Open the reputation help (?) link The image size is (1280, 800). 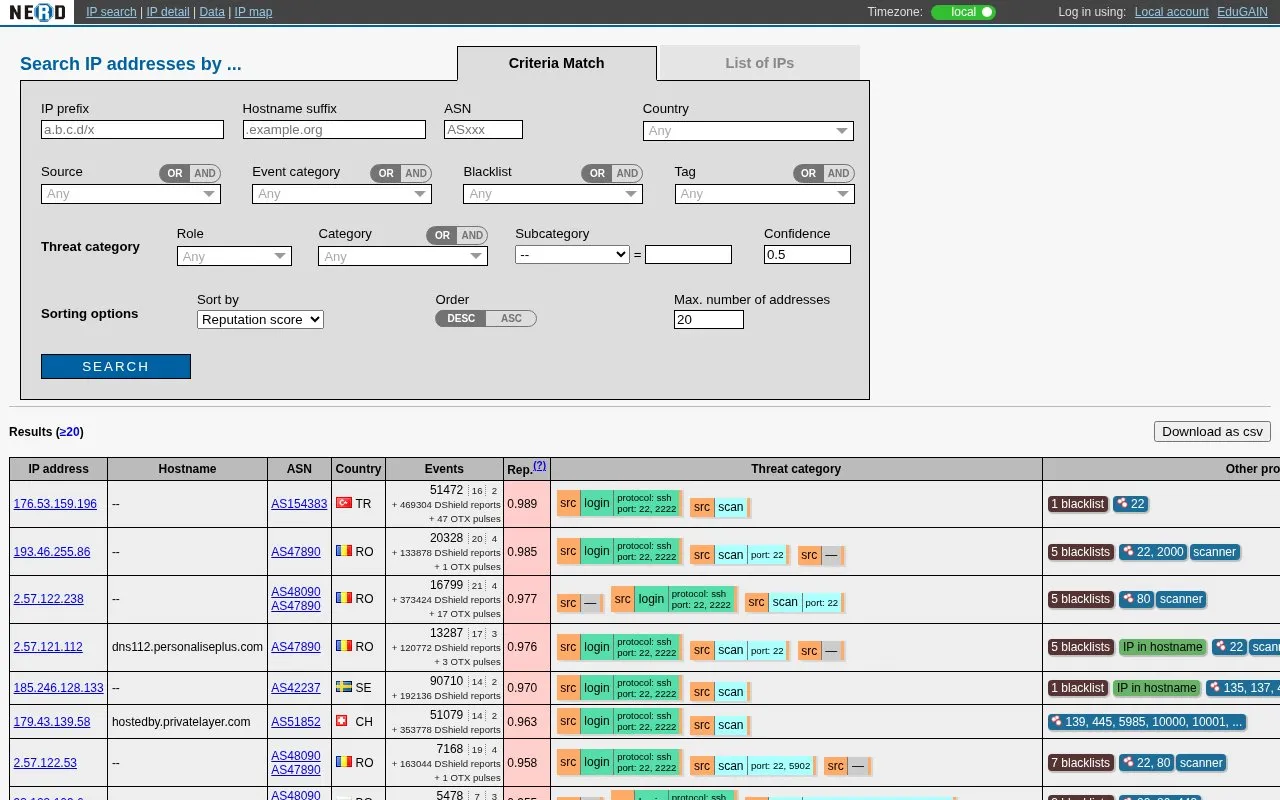540,466
